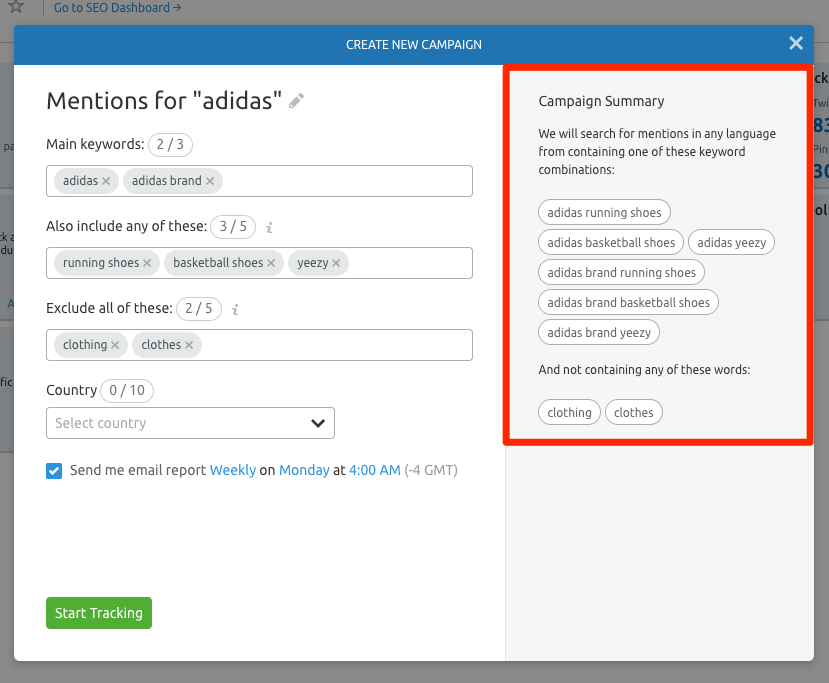The height and width of the screenshot is (683, 829).
Task: Click the pencil edit icon beside campaign title
Action: pyautogui.click(x=296, y=100)
